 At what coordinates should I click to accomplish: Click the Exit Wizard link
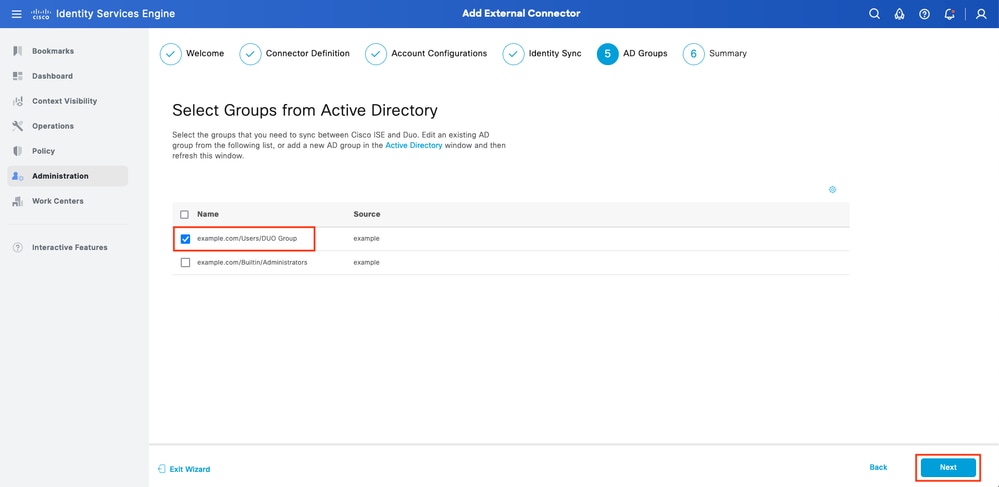coord(189,469)
